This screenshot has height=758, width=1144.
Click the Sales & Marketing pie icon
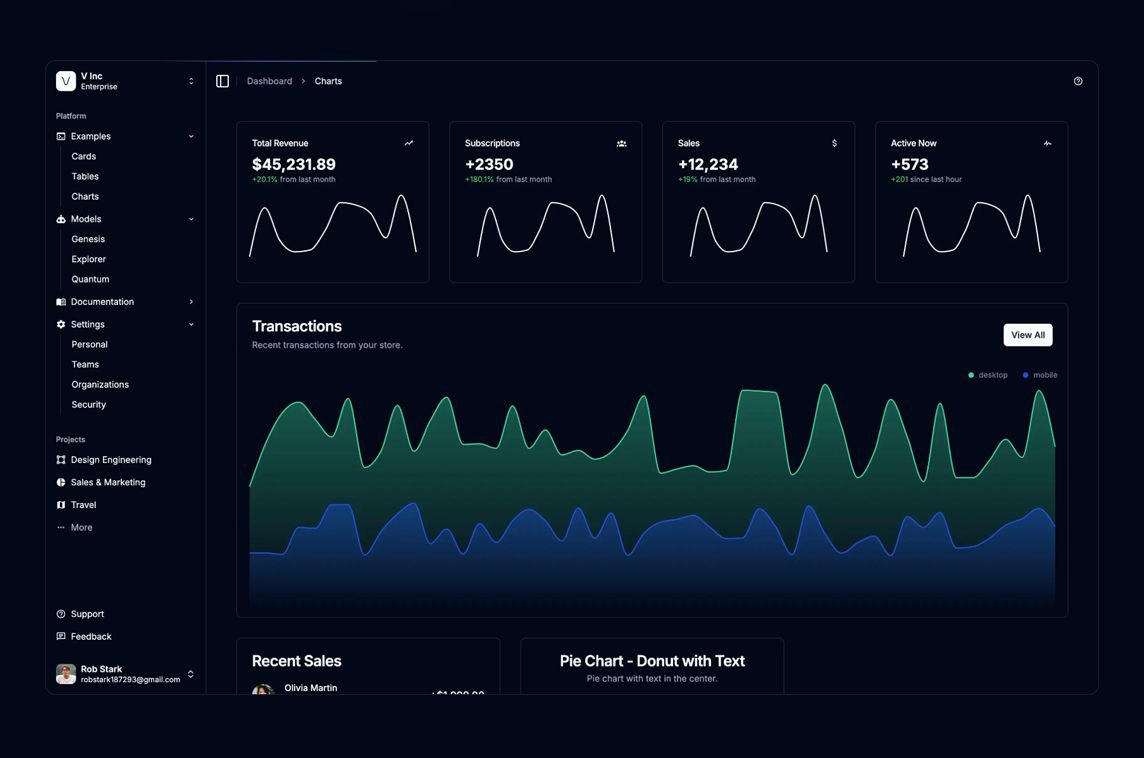pyautogui.click(x=61, y=482)
